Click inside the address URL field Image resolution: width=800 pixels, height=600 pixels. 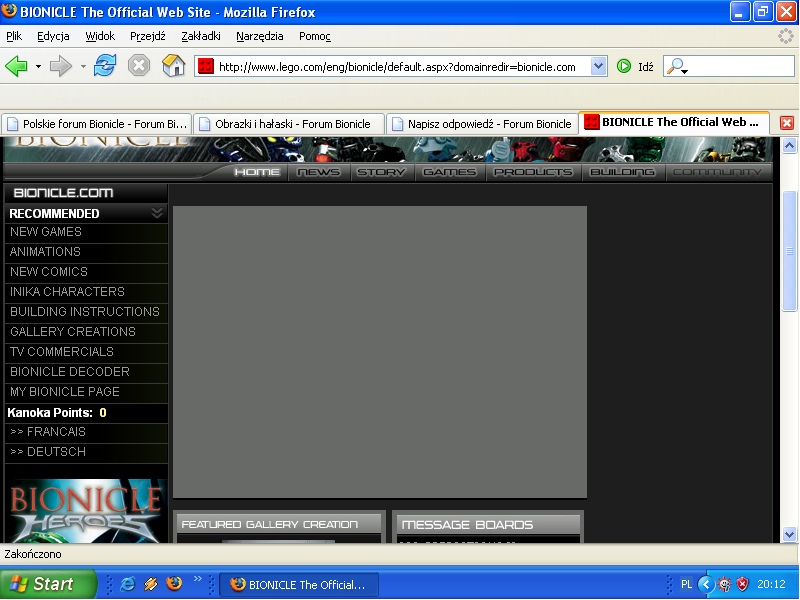click(x=403, y=67)
